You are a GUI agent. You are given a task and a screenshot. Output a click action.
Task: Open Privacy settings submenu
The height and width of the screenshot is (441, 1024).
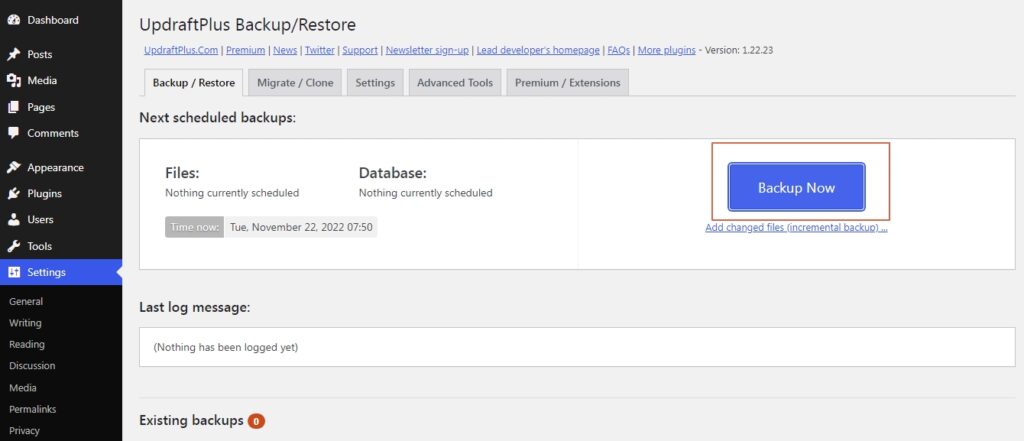(24, 431)
